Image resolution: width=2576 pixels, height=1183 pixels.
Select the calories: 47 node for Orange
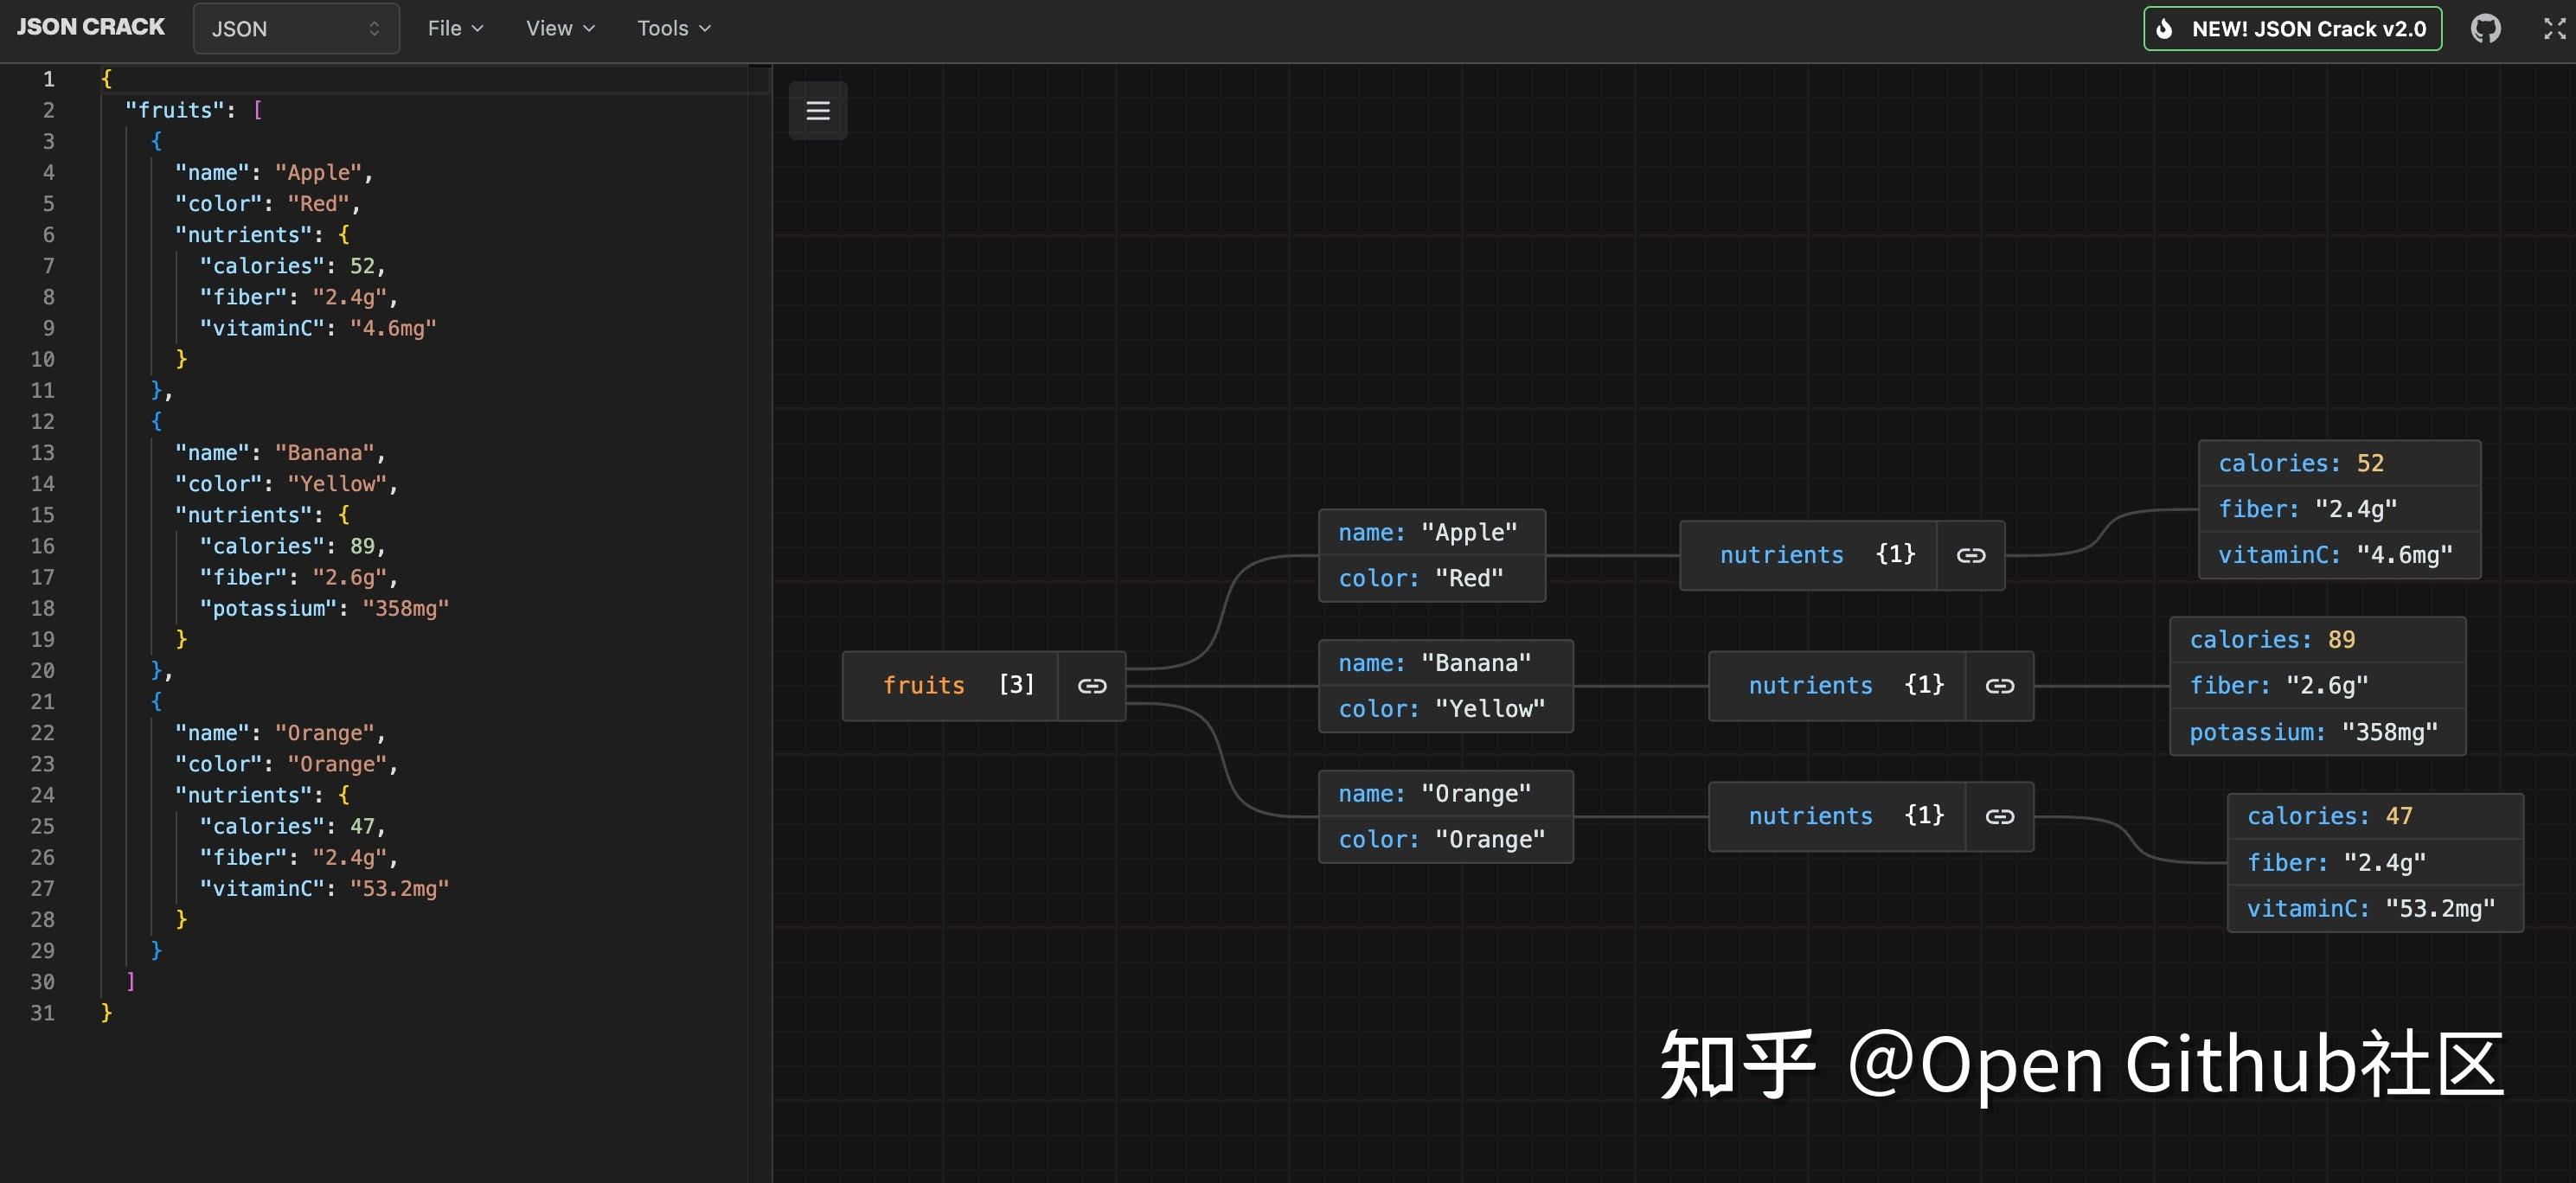(2330, 815)
